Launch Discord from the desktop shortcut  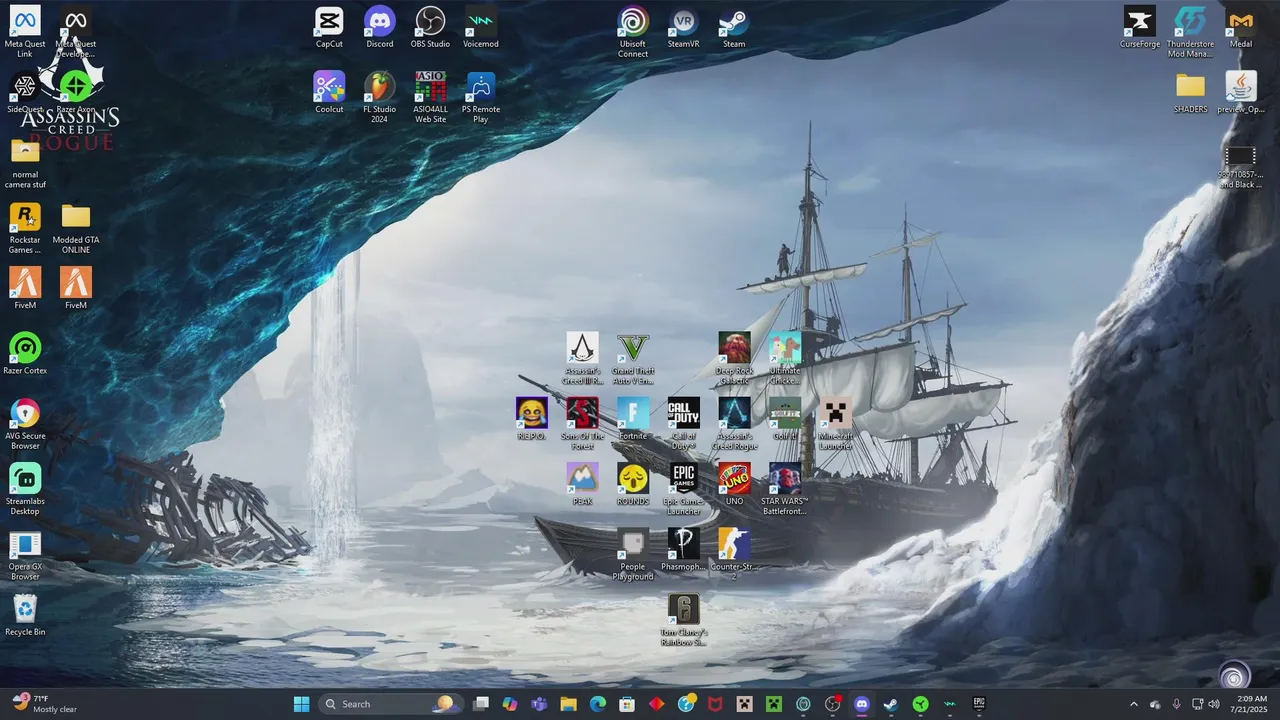380,28
